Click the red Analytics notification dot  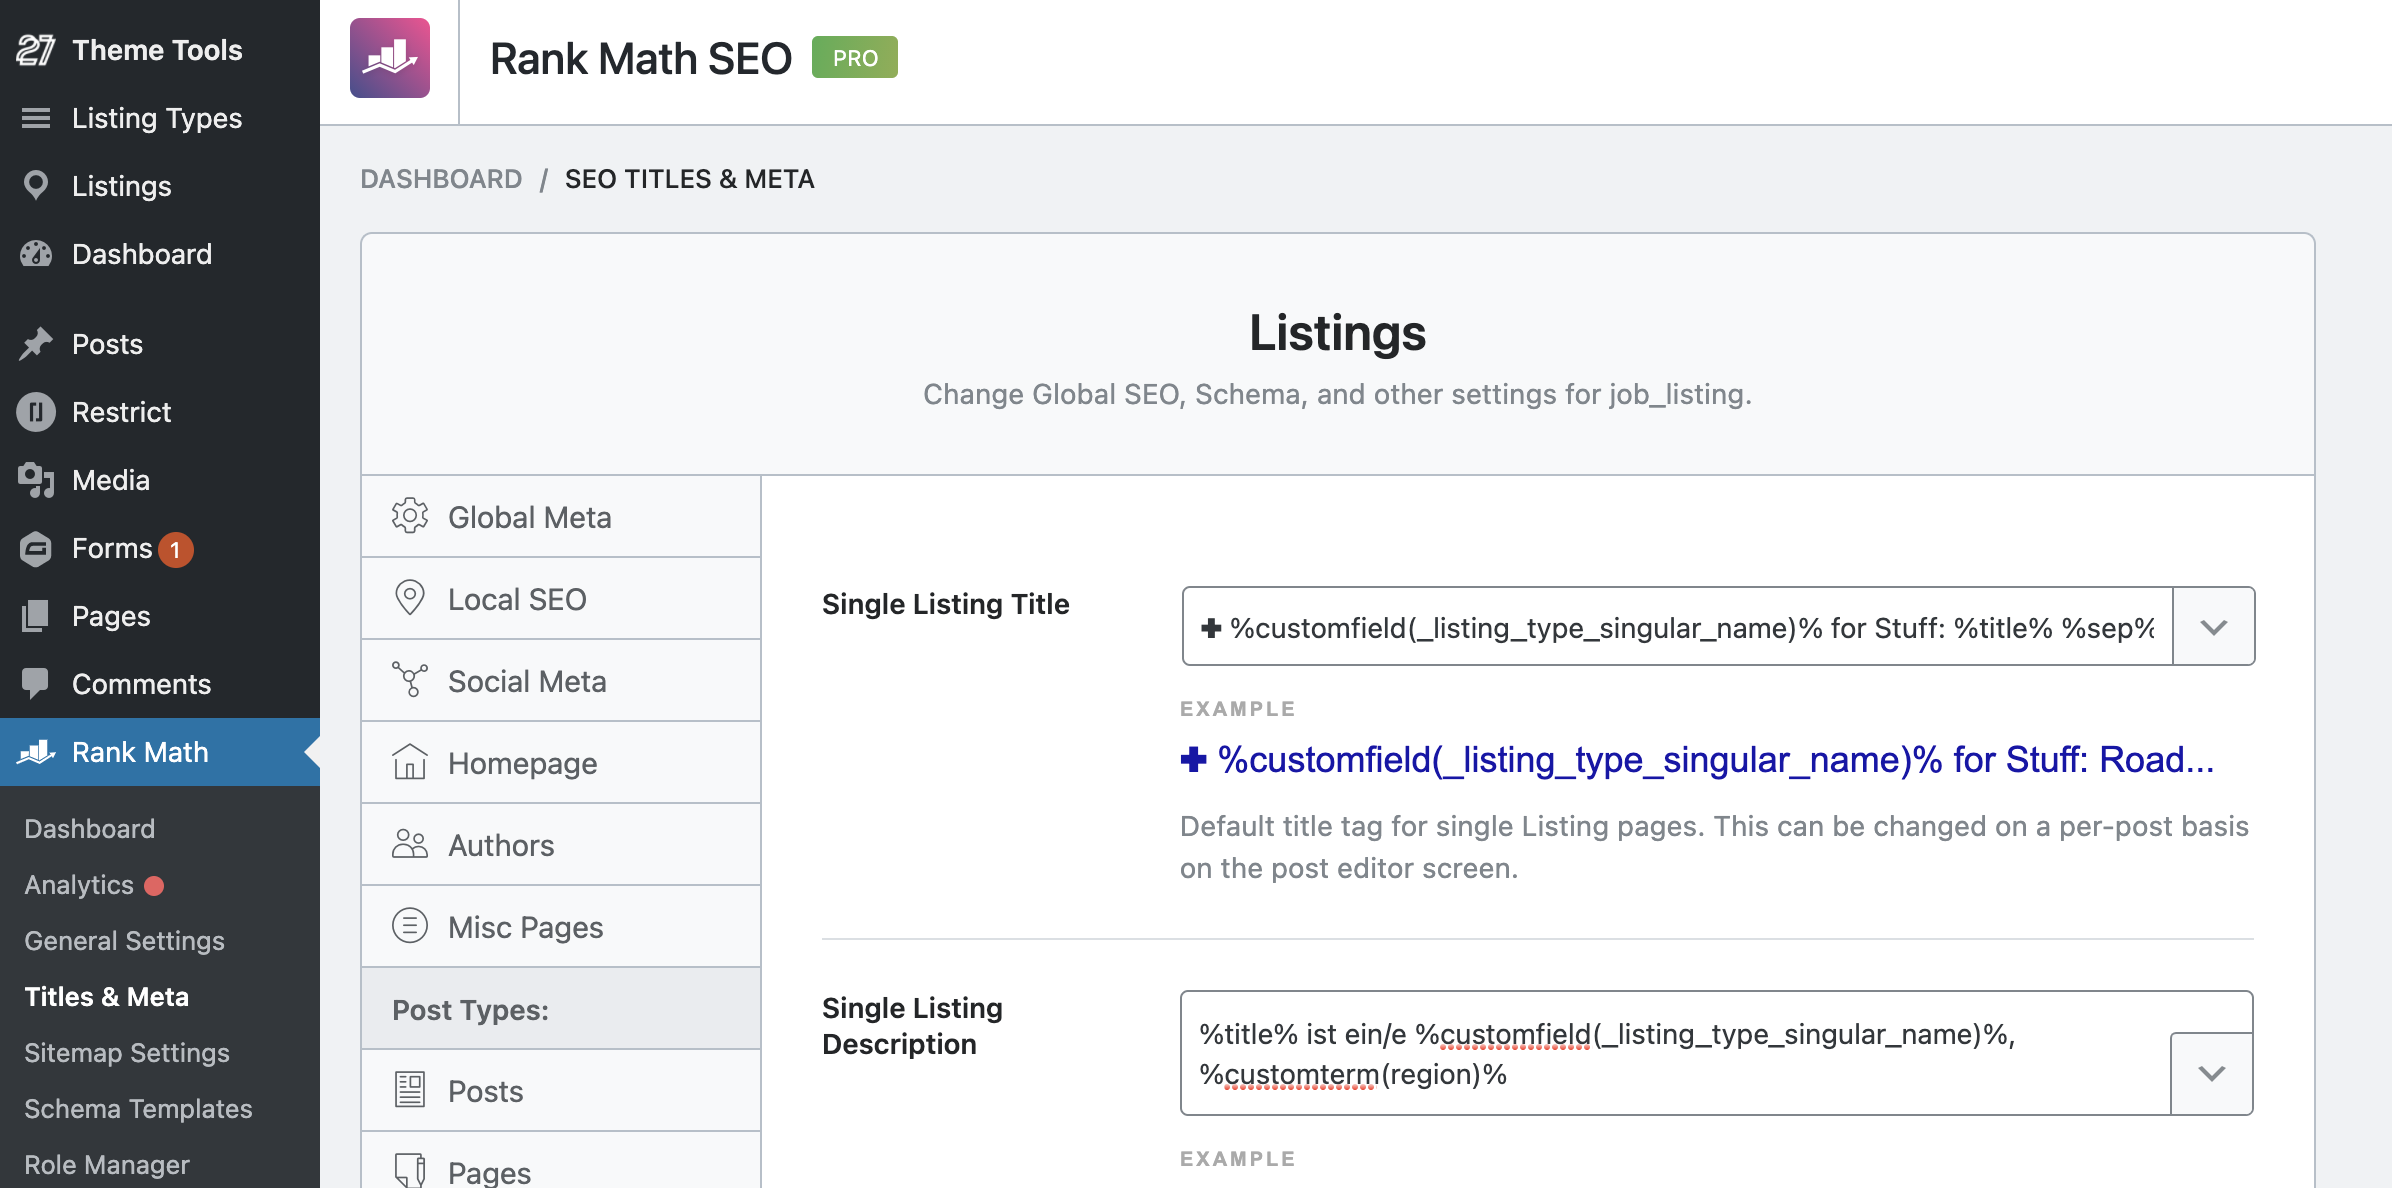pyautogui.click(x=154, y=886)
